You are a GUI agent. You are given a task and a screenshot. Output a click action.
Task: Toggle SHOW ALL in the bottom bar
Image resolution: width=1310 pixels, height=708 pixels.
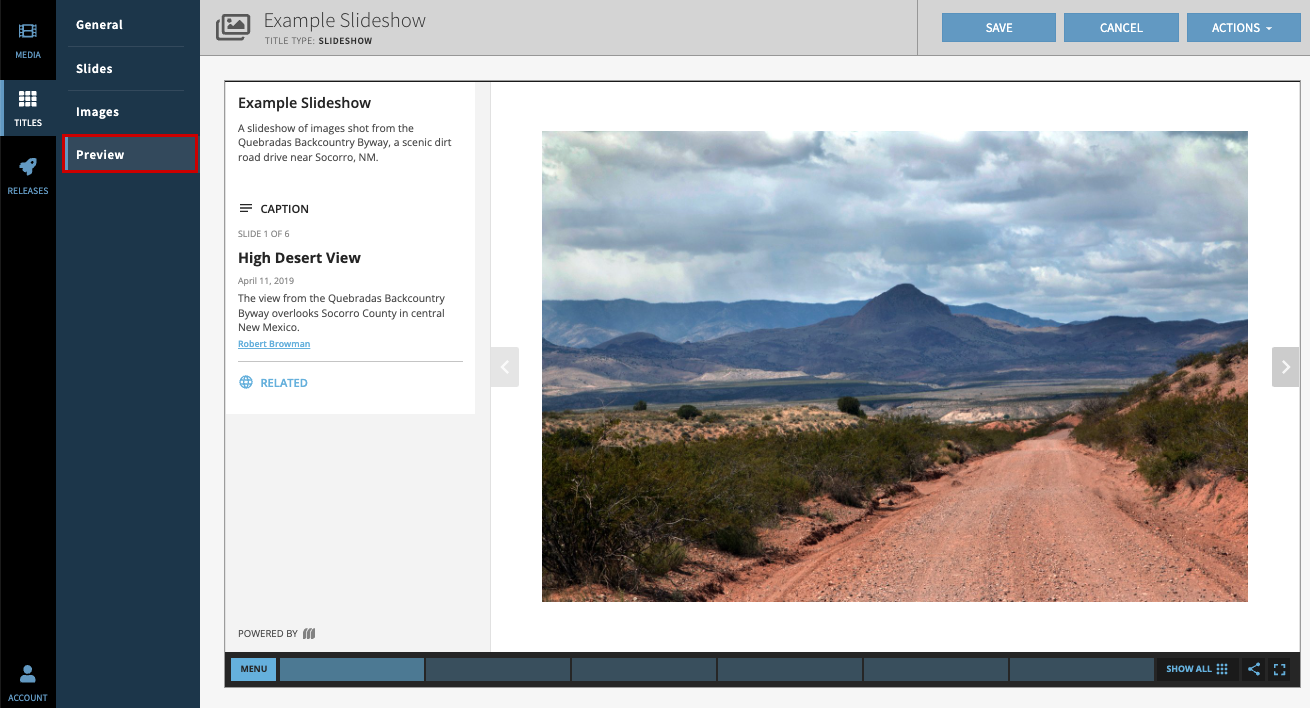coord(1196,669)
